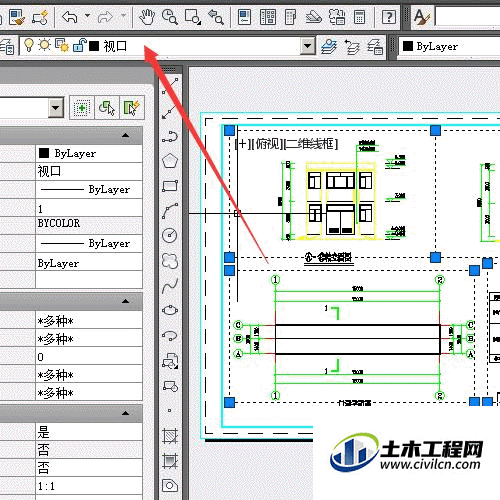Click the text style name field
Viewport: 500px width, 500px height.
(x=467, y=17)
